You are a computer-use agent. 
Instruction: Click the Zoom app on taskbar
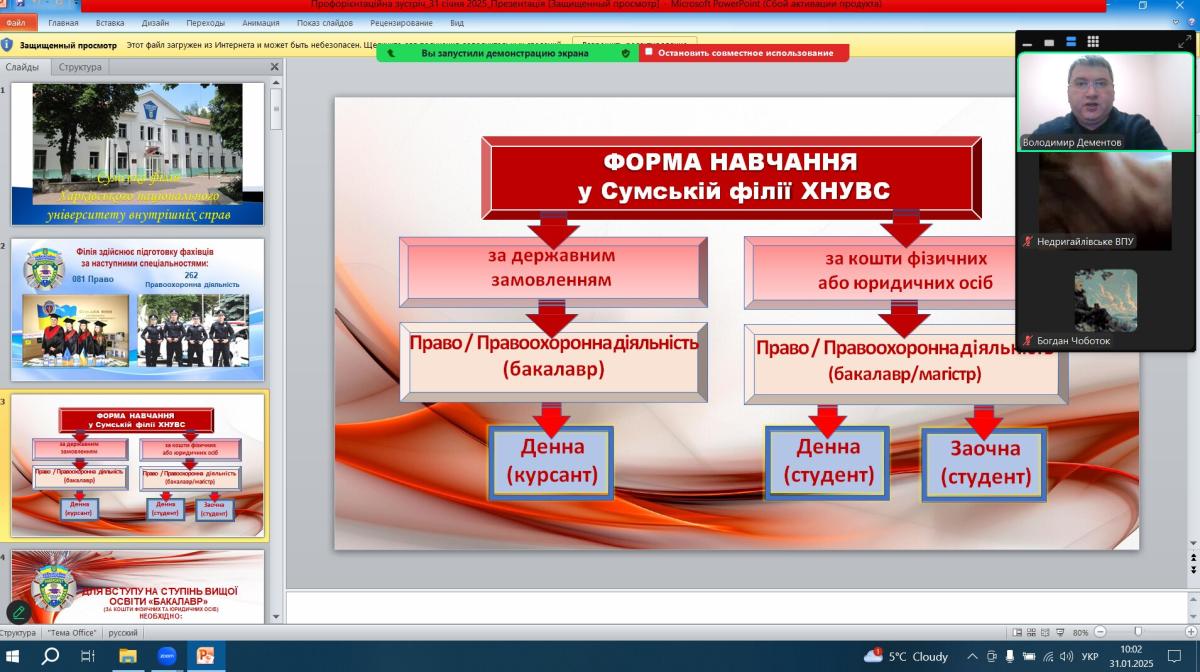tap(166, 656)
